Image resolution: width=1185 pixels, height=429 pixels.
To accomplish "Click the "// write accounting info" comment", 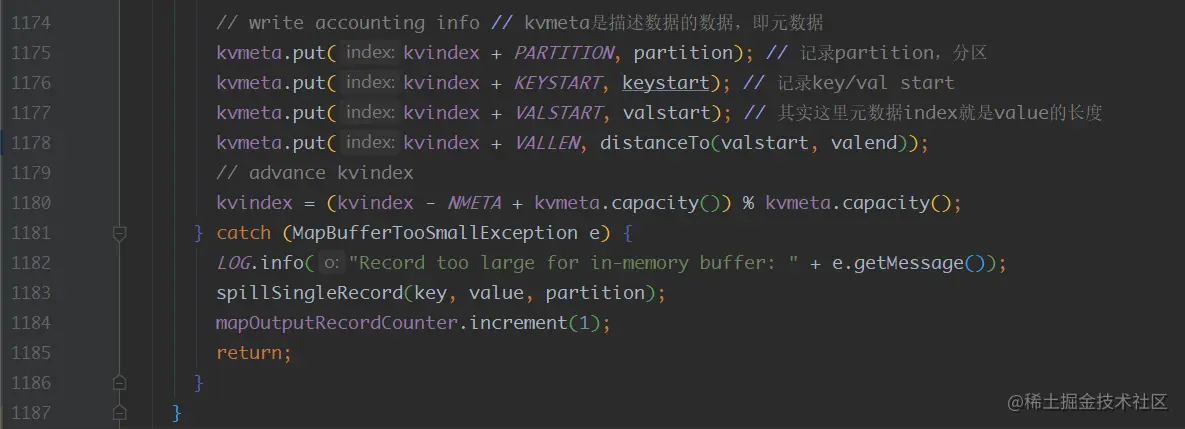I will point(348,23).
